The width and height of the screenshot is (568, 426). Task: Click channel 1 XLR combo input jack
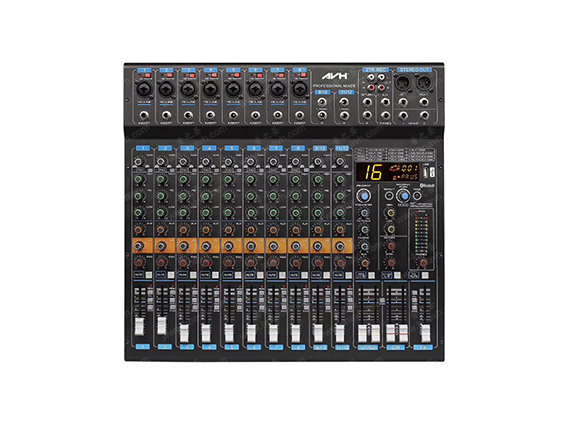click(143, 89)
